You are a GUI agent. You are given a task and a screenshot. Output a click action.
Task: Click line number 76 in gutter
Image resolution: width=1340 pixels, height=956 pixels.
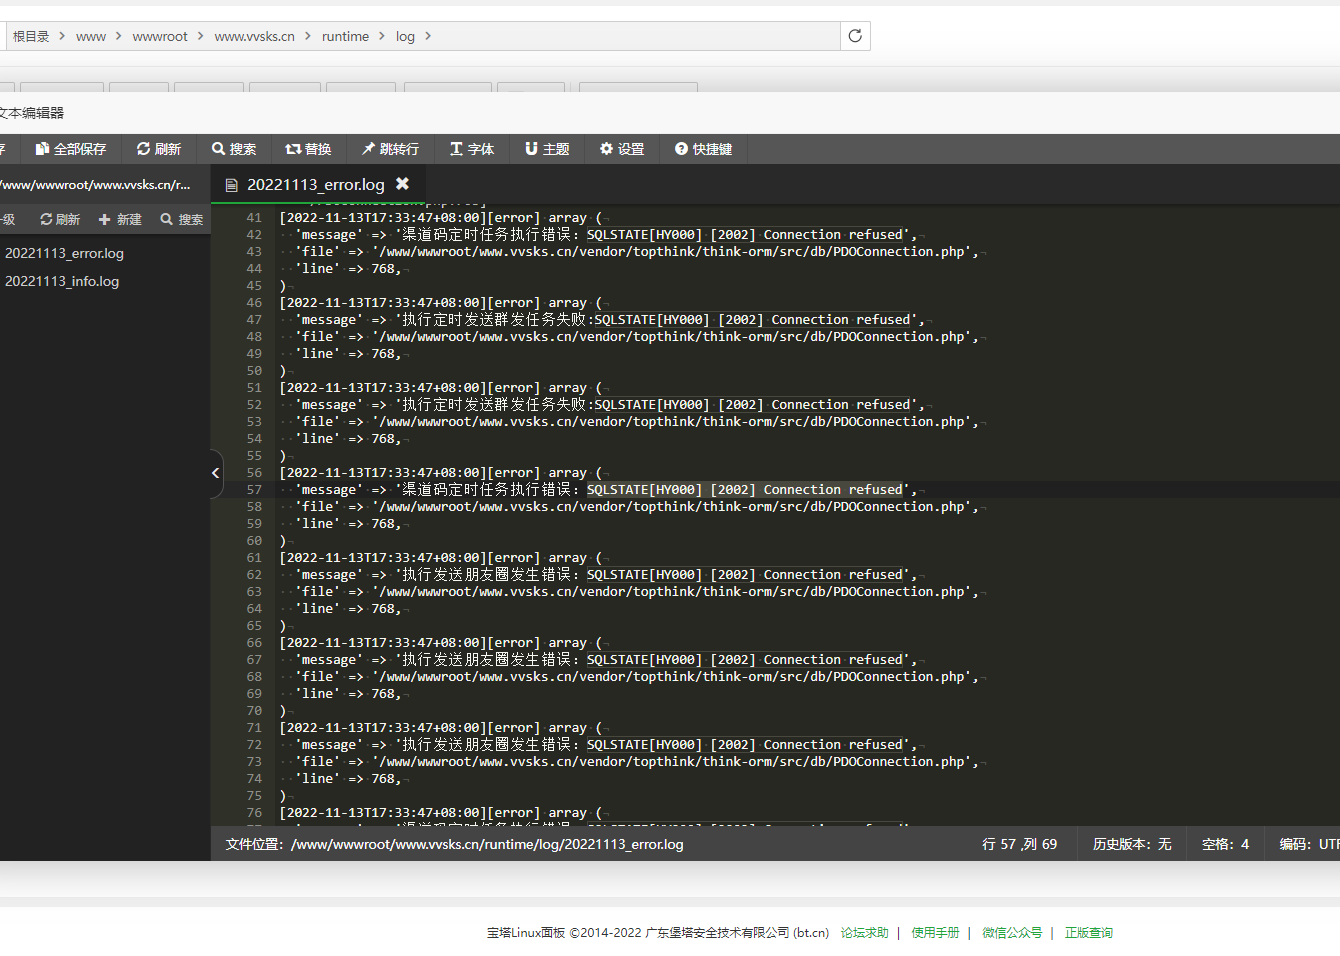[x=254, y=813]
